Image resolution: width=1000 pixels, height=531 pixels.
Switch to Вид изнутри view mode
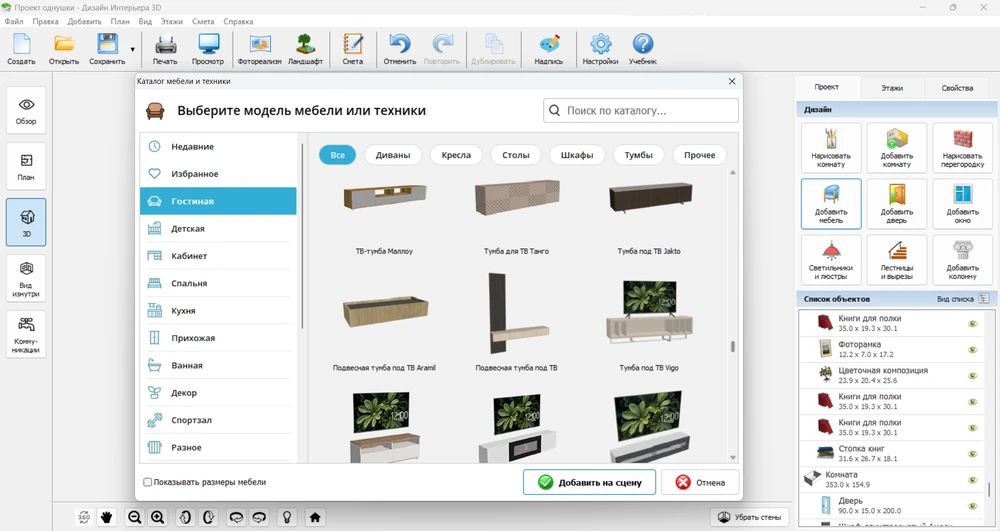[26, 278]
